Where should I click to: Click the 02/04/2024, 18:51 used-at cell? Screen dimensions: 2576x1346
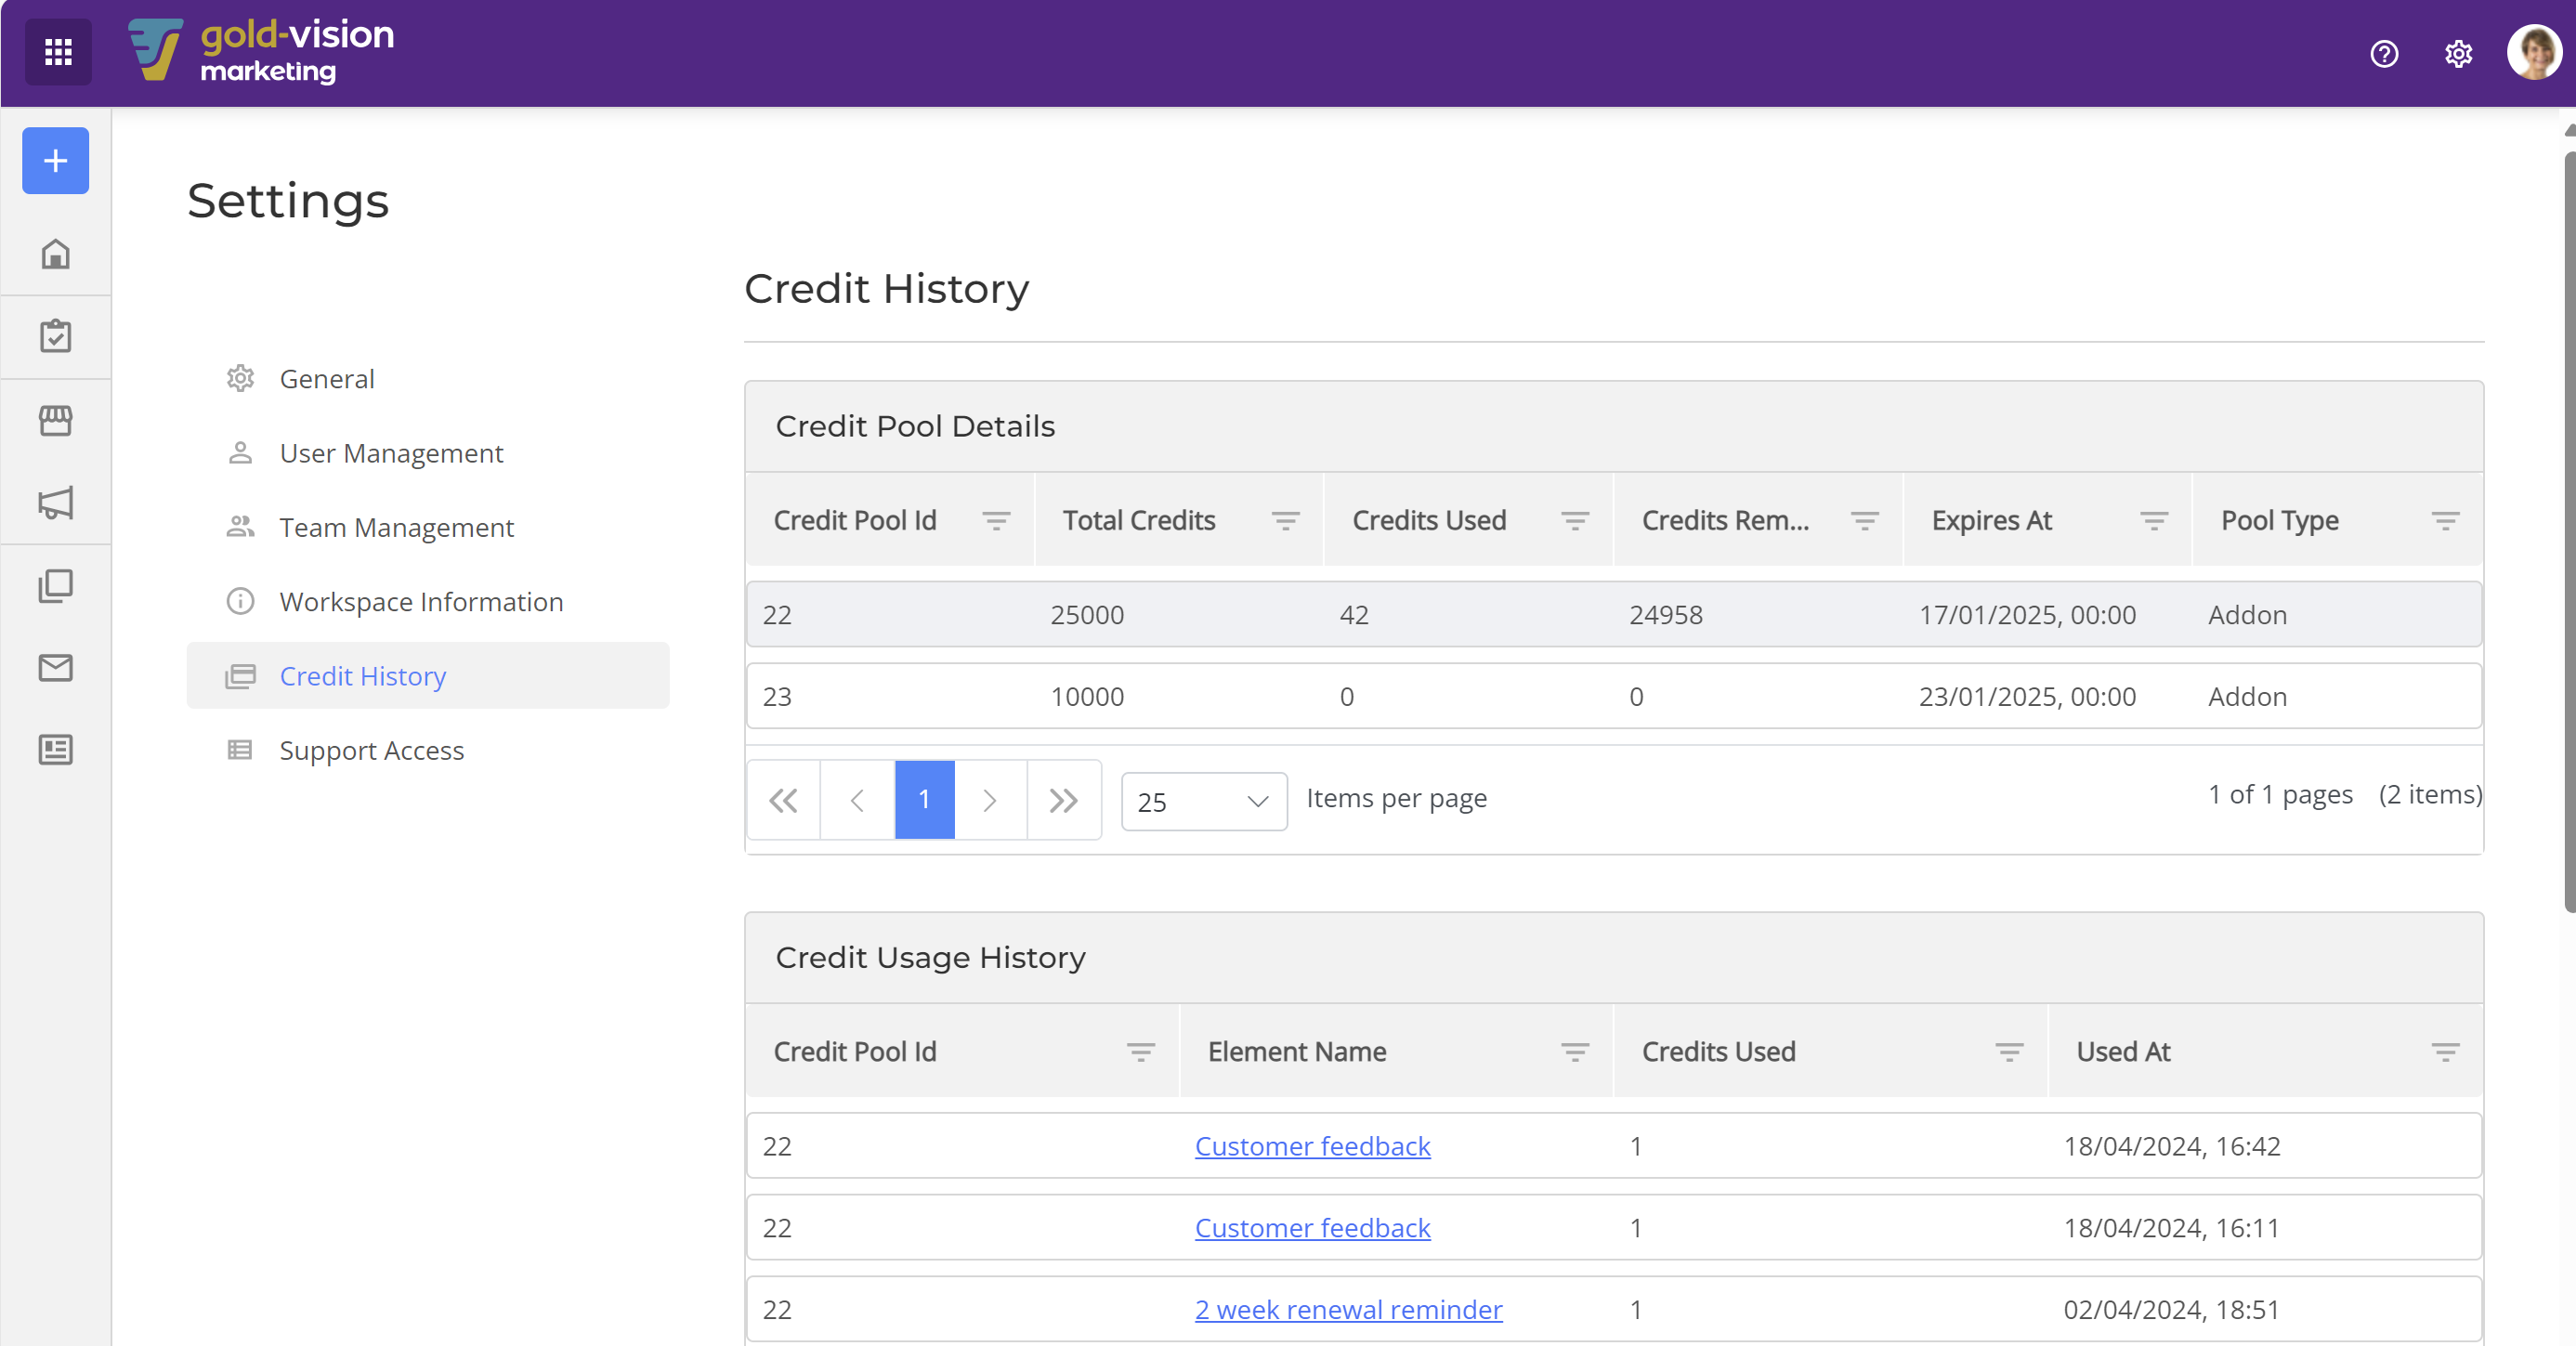click(x=2171, y=1310)
